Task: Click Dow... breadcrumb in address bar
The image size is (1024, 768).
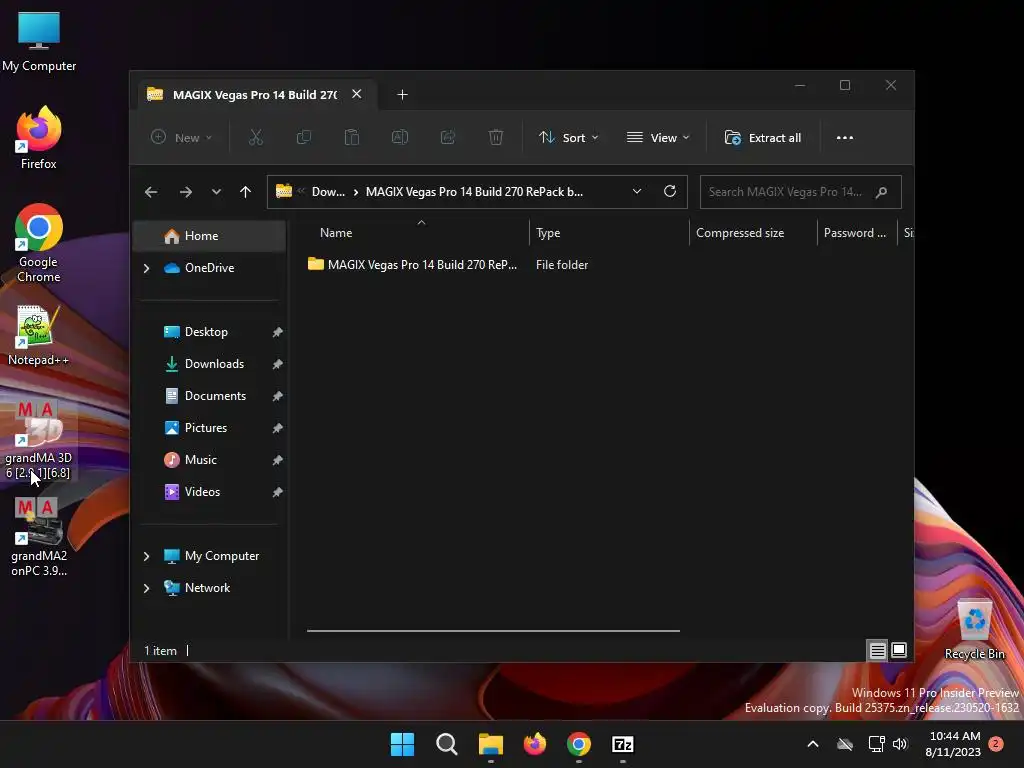Action: (x=328, y=192)
